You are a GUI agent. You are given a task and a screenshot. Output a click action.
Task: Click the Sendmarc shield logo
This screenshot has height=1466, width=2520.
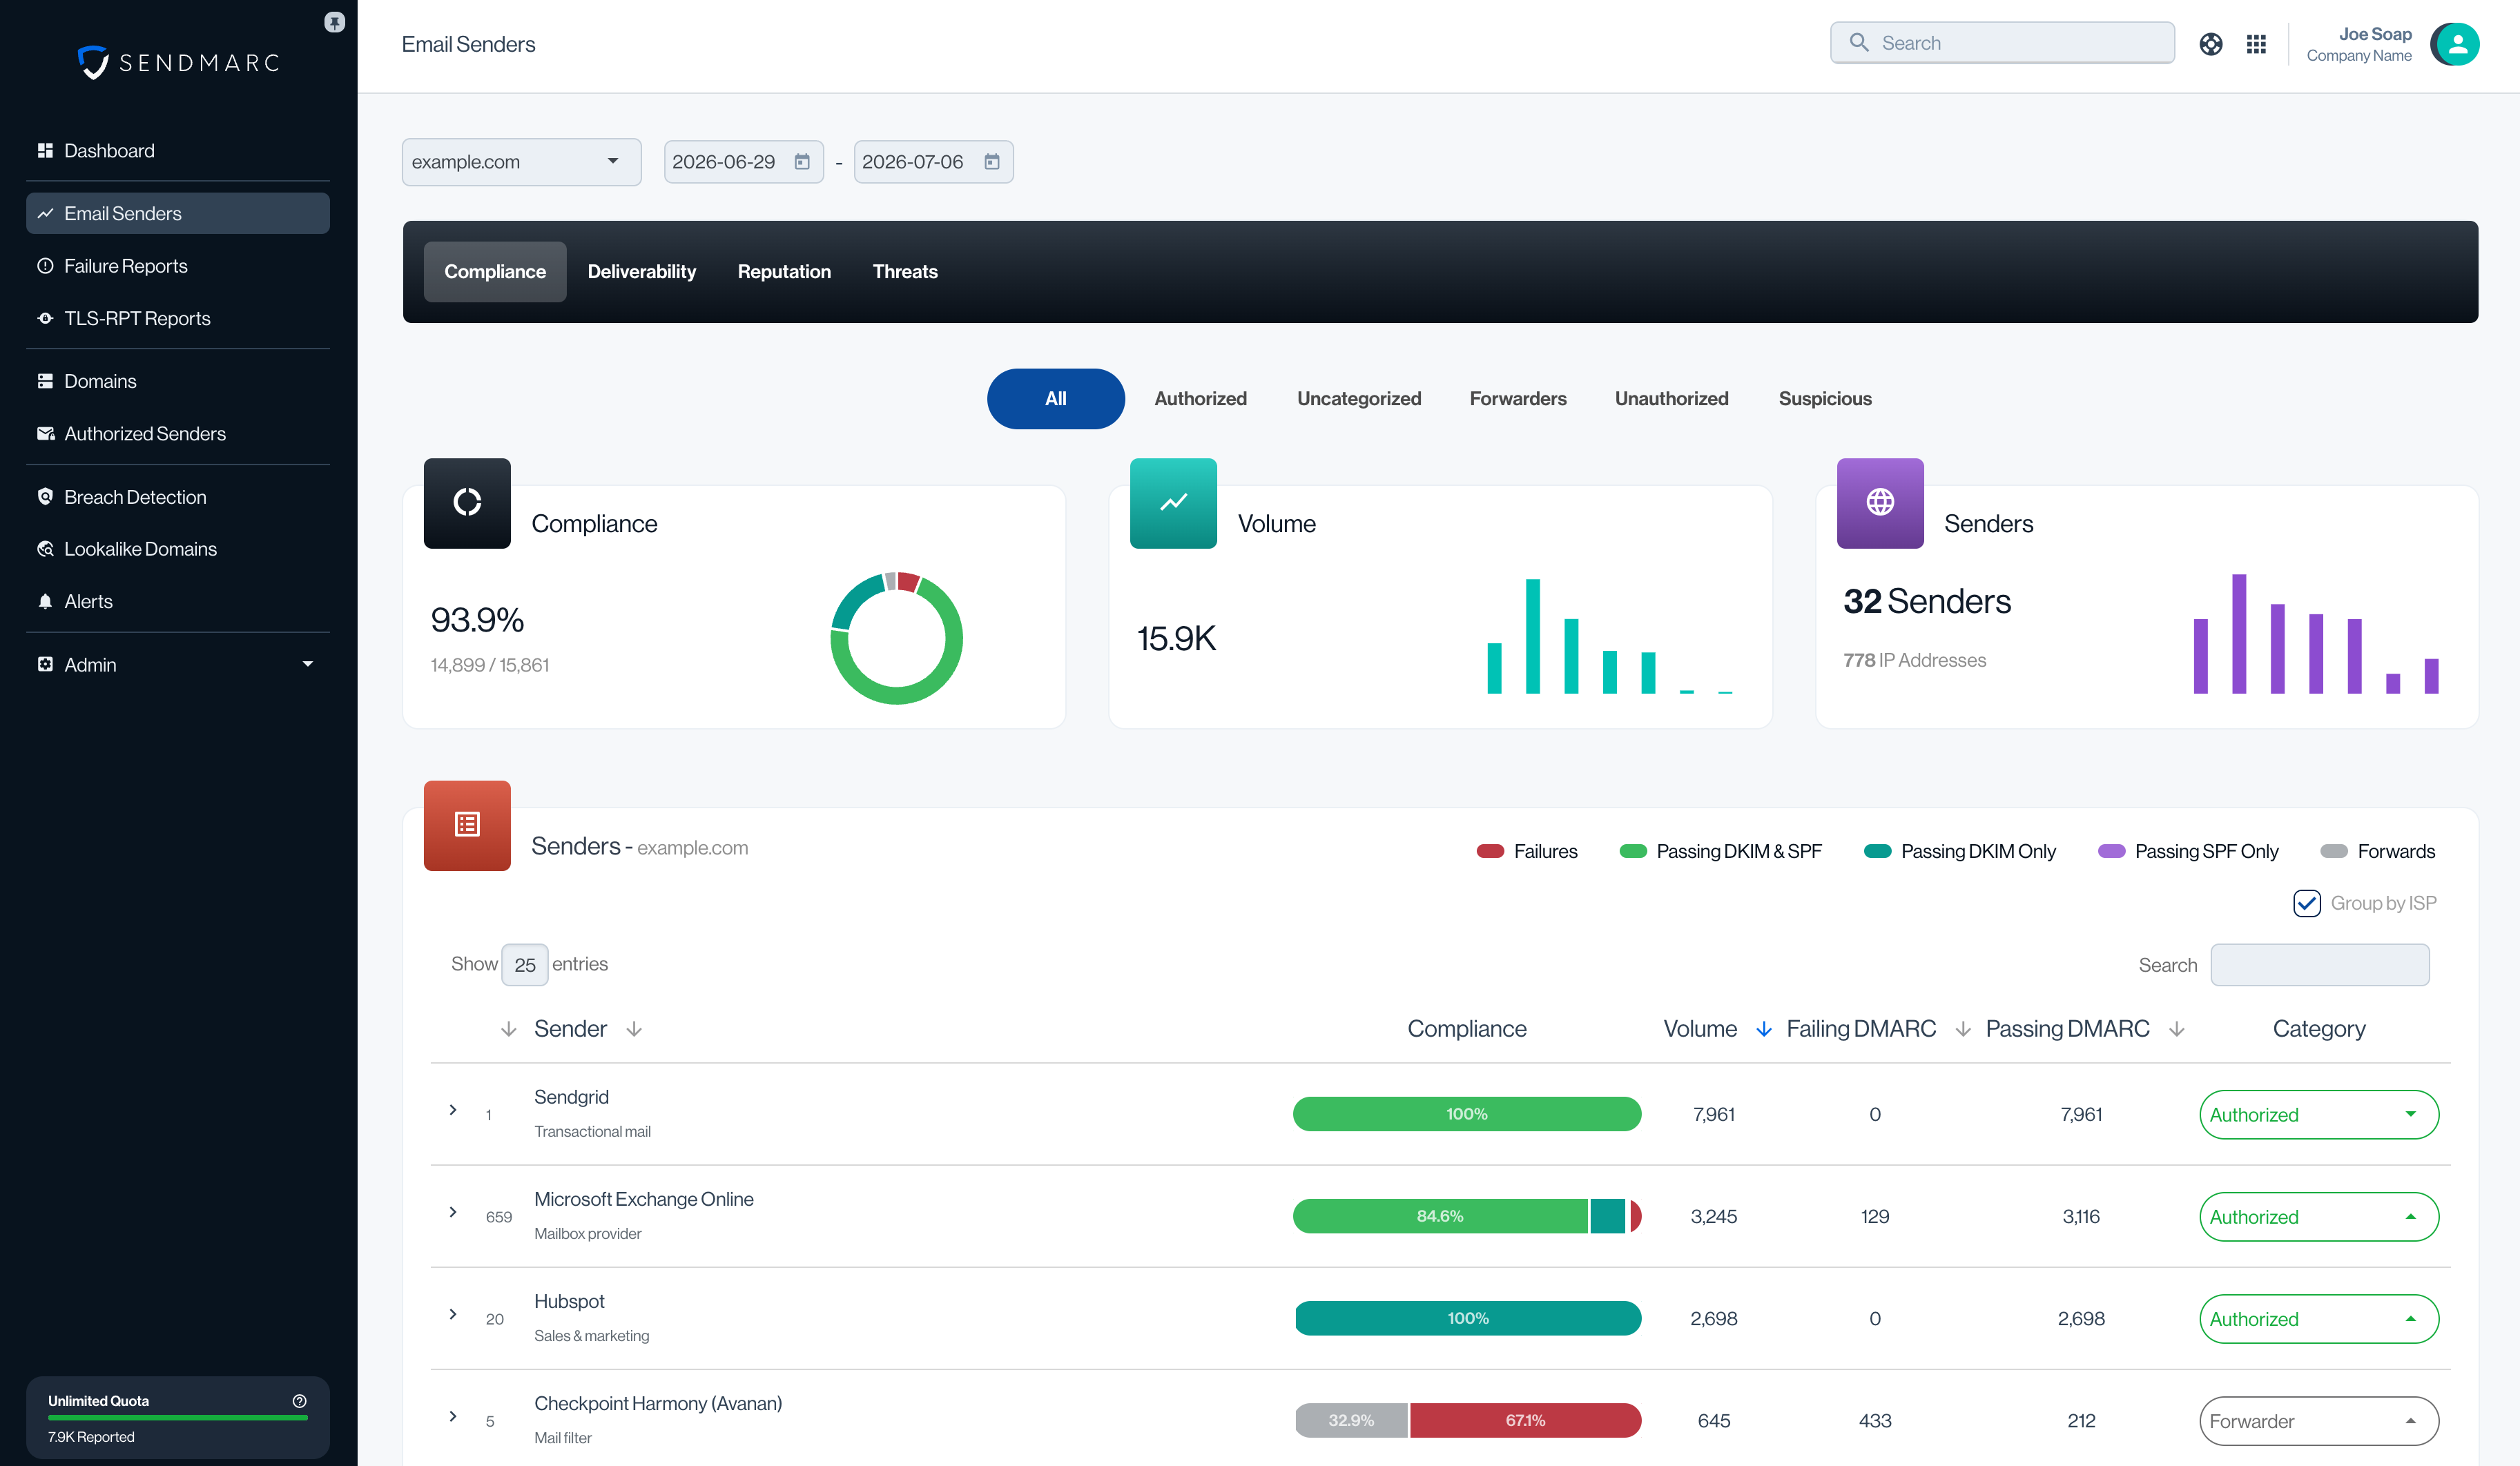pyautogui.click(x=93, y=62)
